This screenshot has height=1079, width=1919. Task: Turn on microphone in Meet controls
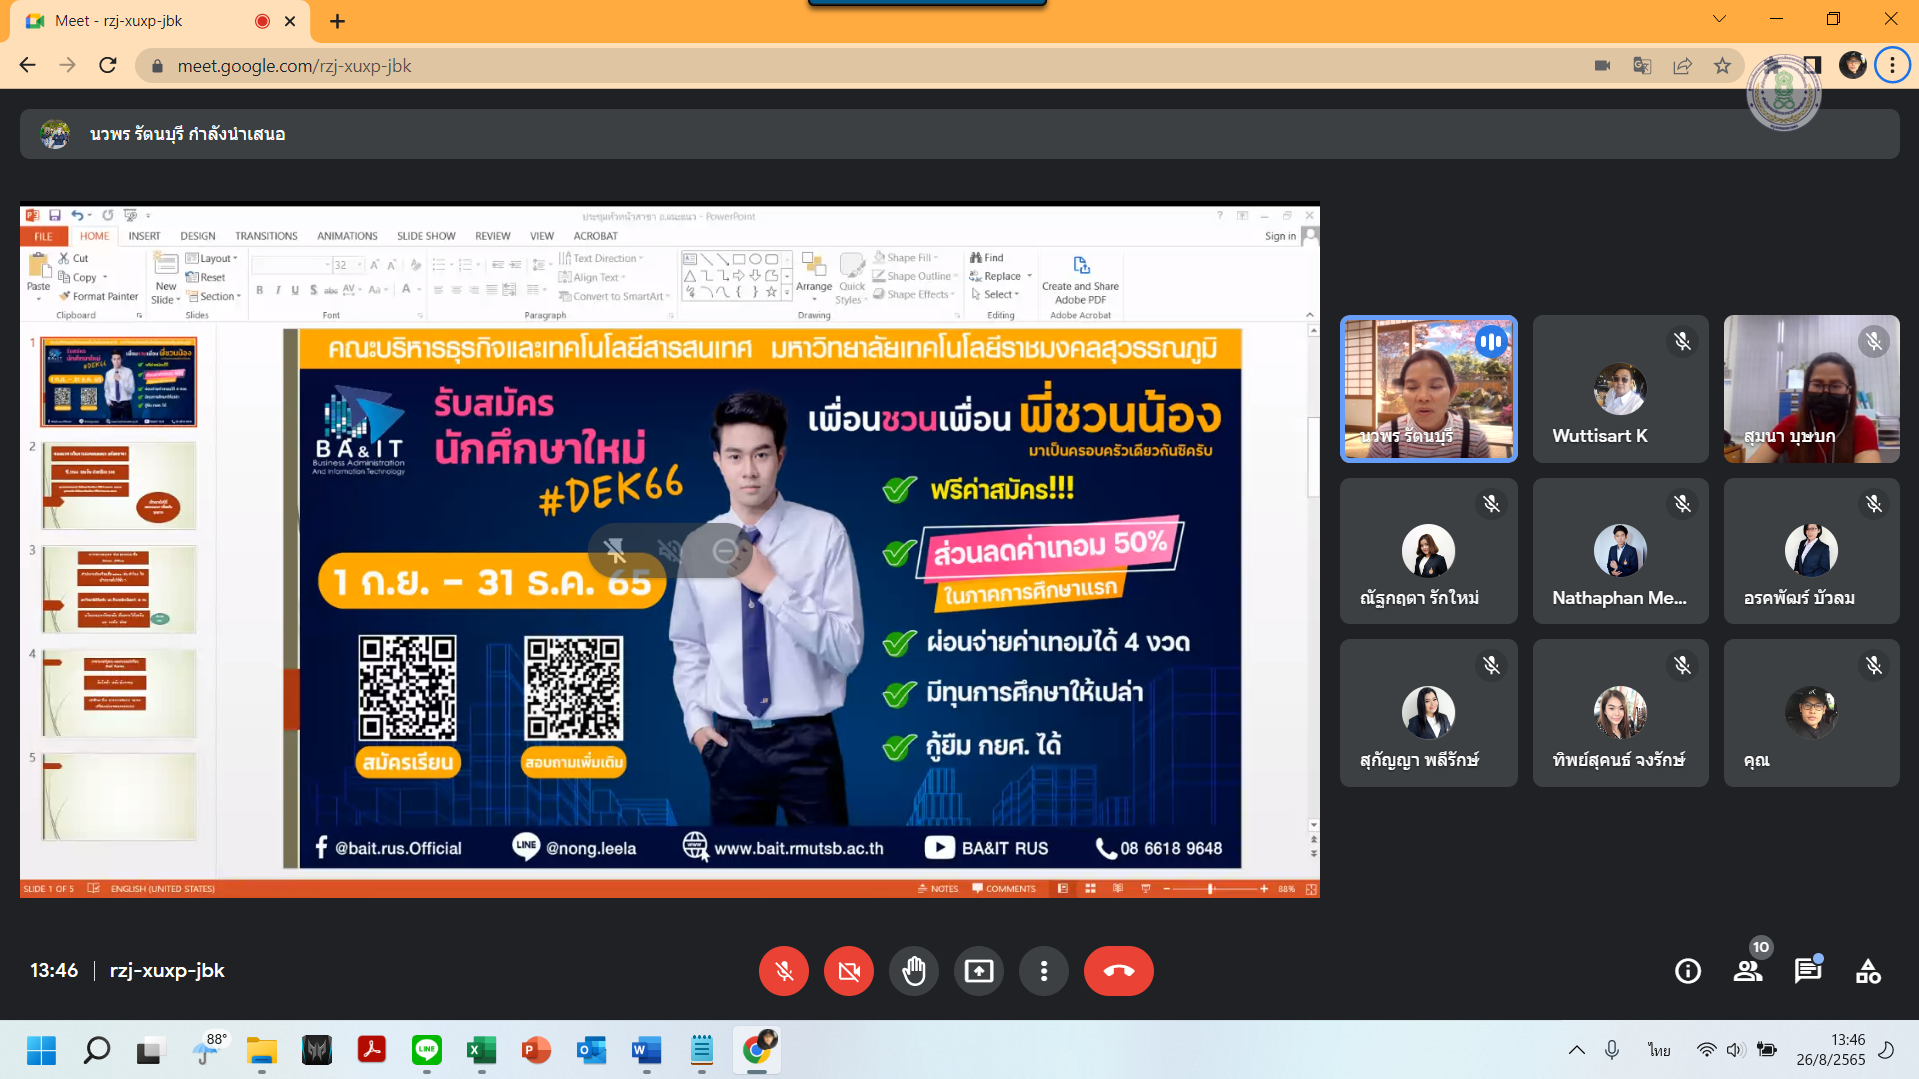point(784,971)
